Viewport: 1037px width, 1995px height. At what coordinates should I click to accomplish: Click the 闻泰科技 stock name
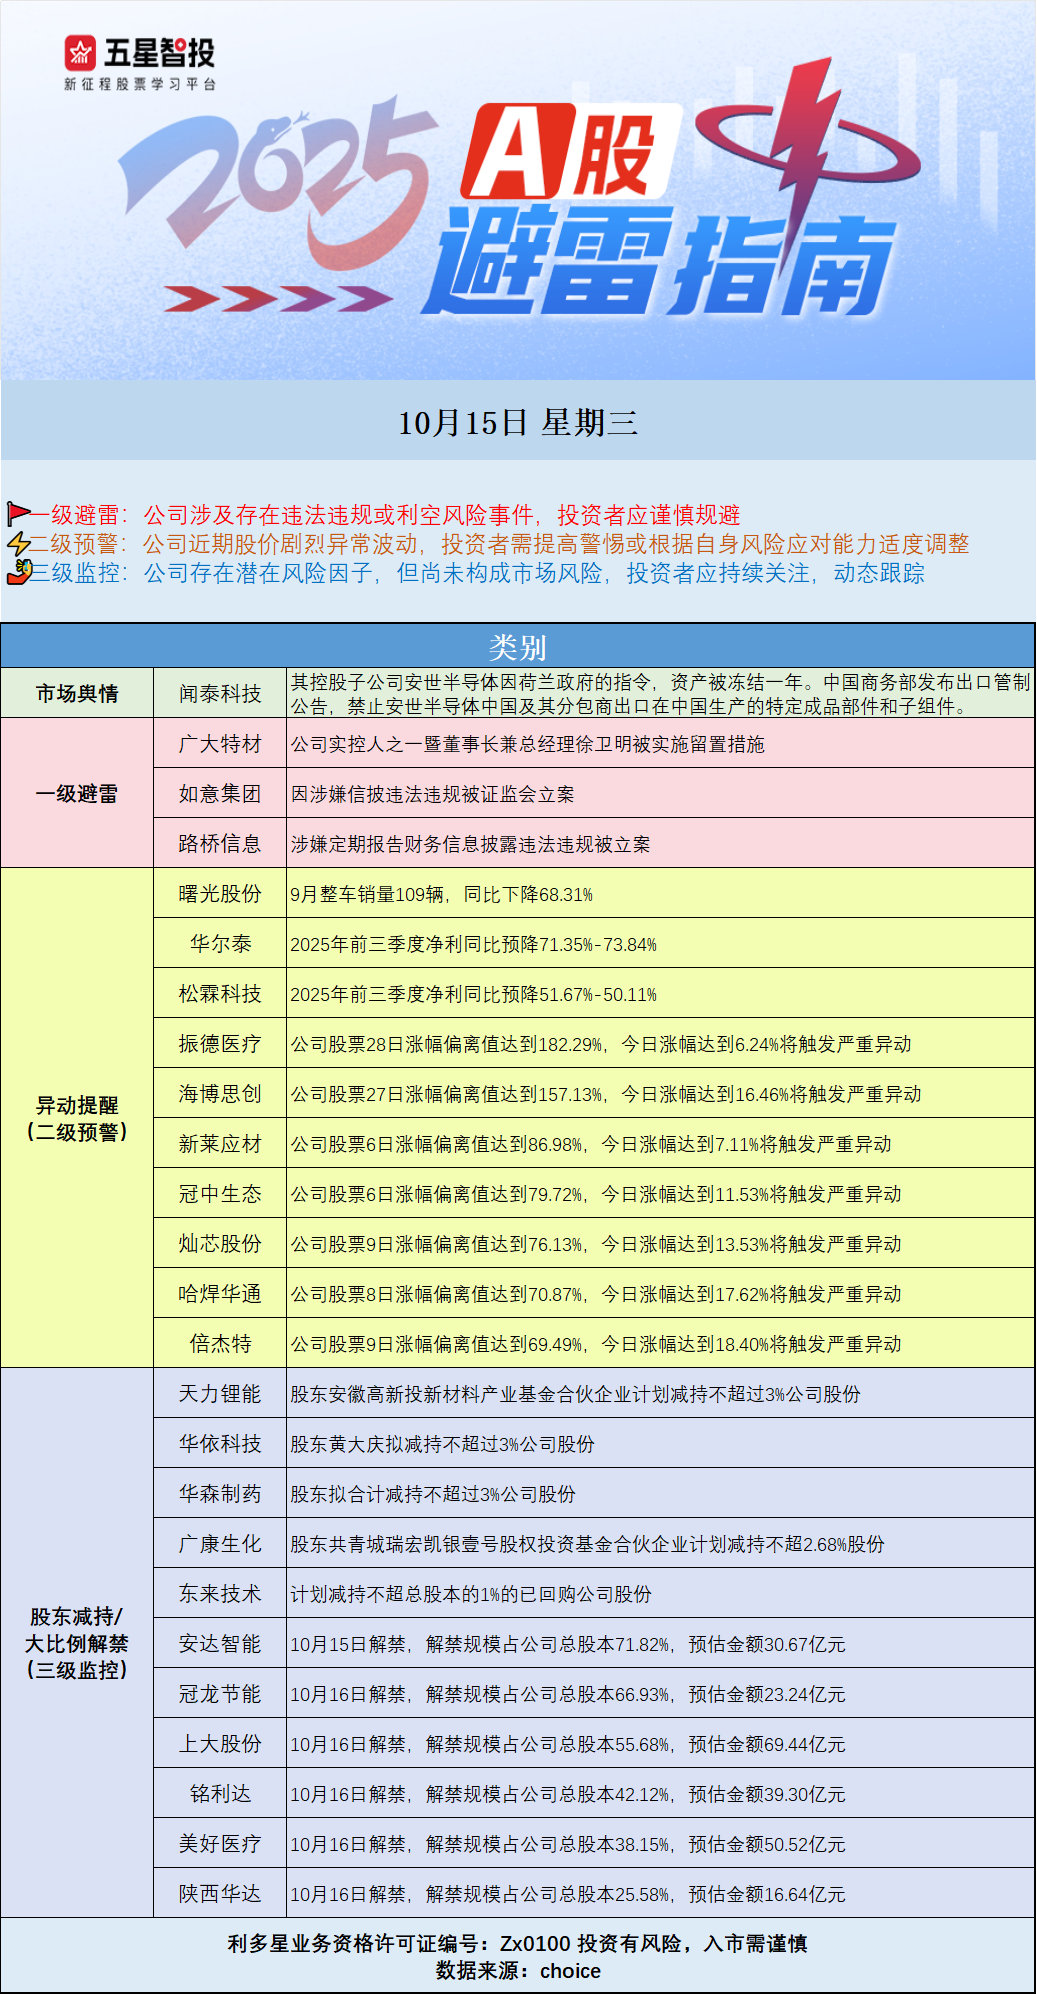click(220, 694)
